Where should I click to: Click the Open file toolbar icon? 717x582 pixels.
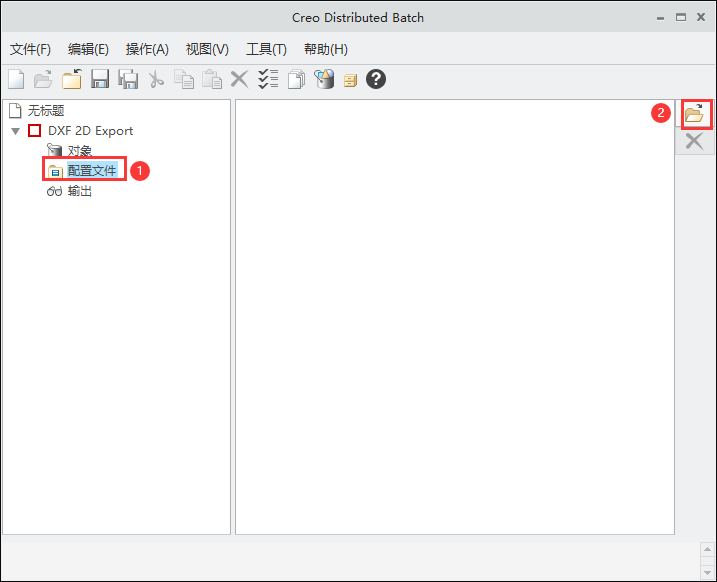click(43, 79)
